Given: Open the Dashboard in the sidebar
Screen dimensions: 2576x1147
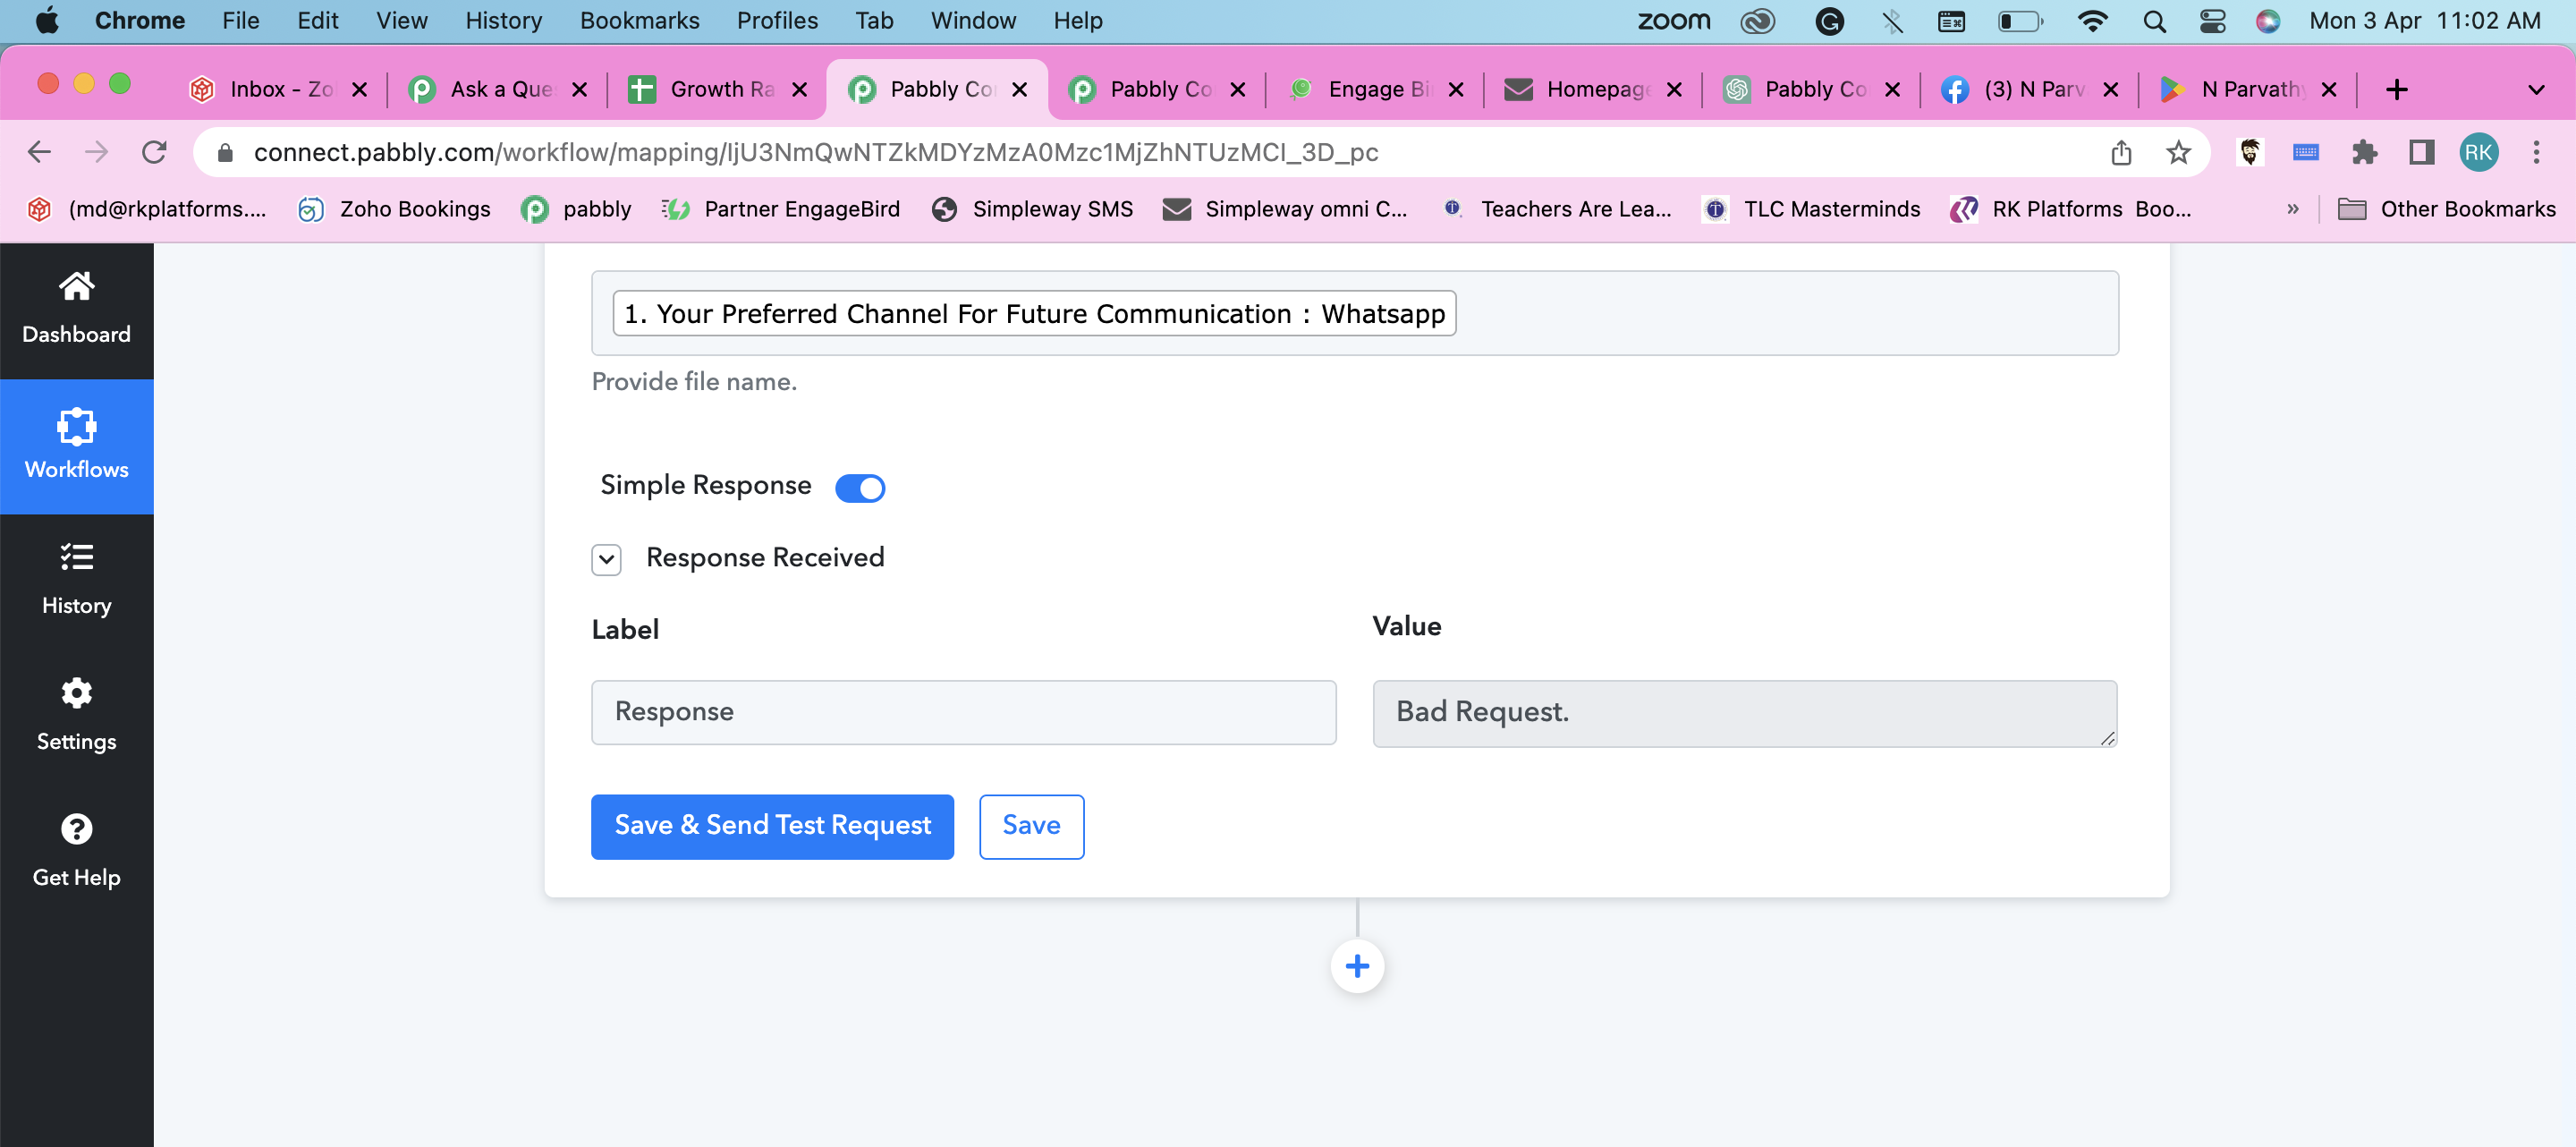Looking at the screenshot, I should click(x=76, y=309).
